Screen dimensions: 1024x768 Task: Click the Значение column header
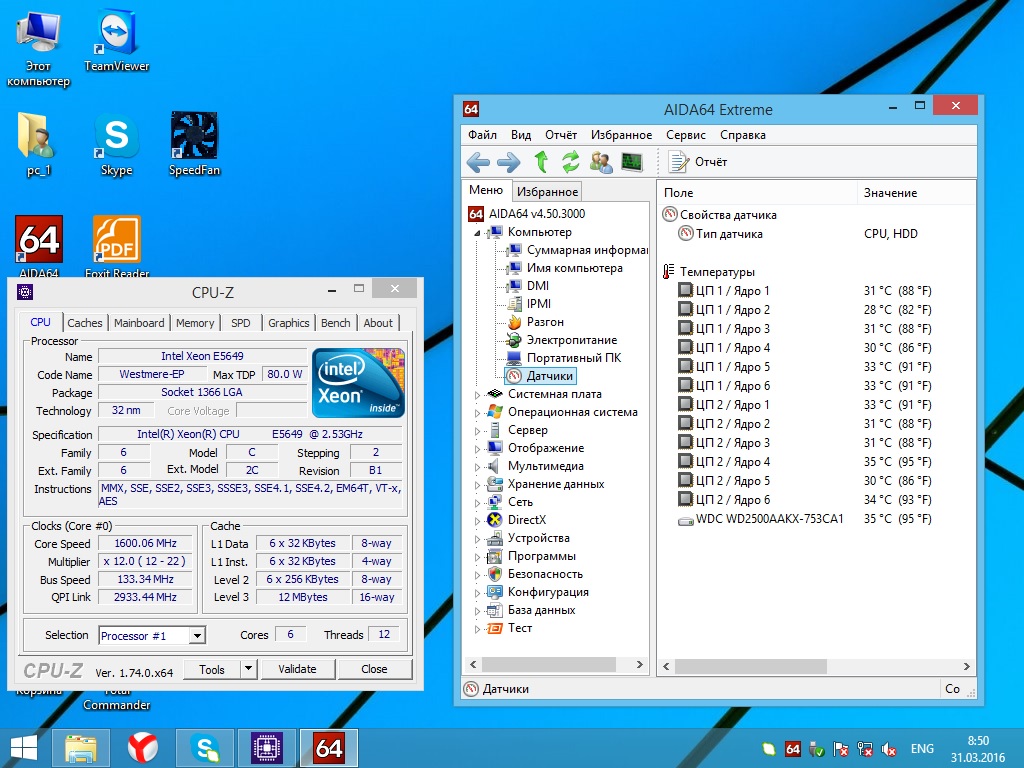click(916, 193)
